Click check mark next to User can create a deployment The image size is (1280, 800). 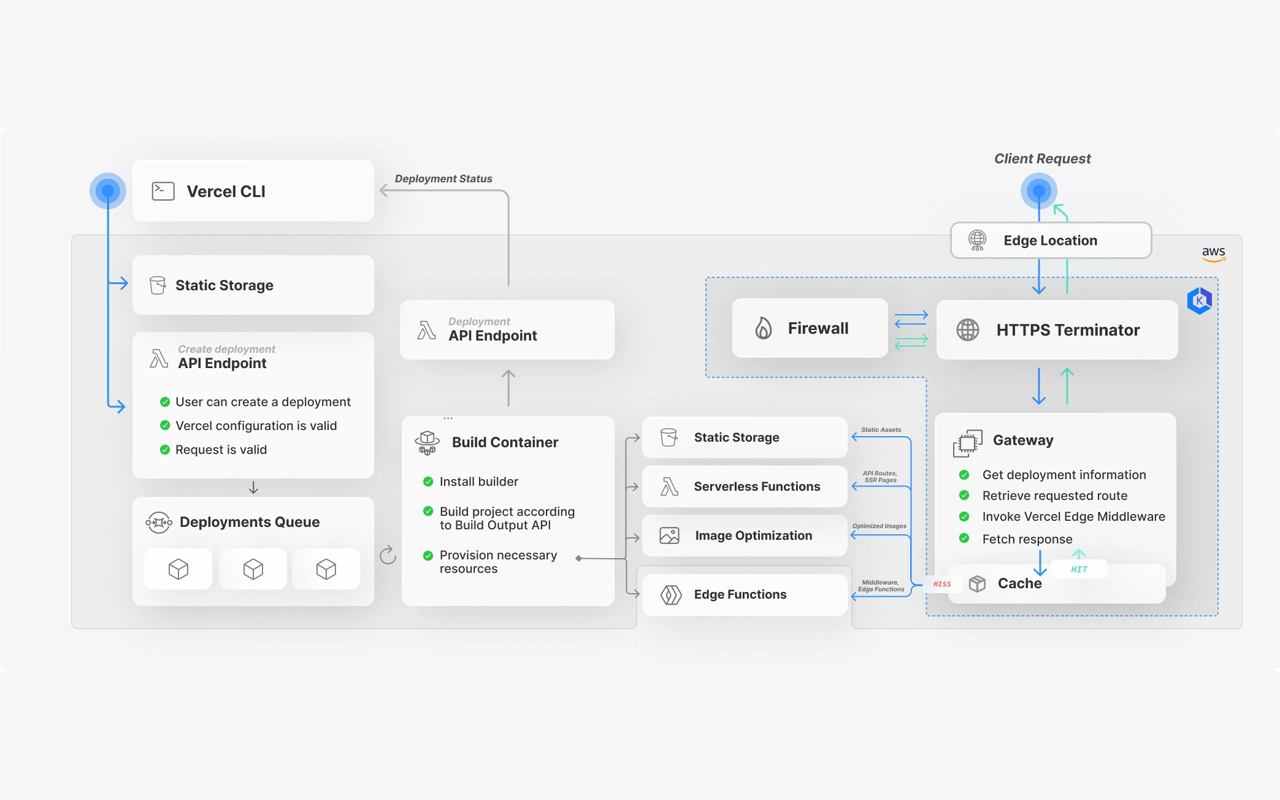coord(165,402)
